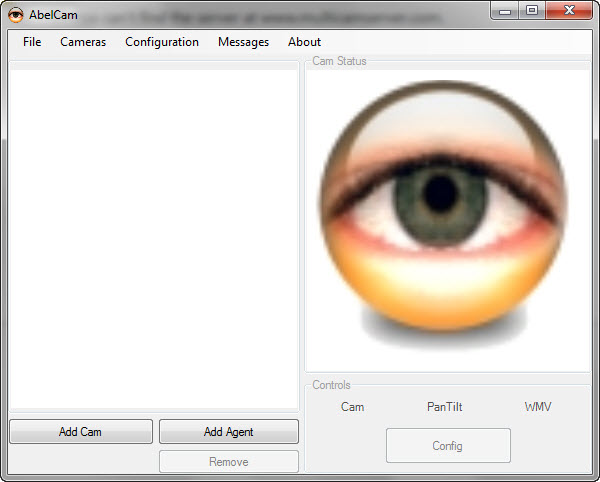Image resolution: width=600 pixels, height=482 pixels.
Task: Click the Config button in Controls
Action: point(448,445)
